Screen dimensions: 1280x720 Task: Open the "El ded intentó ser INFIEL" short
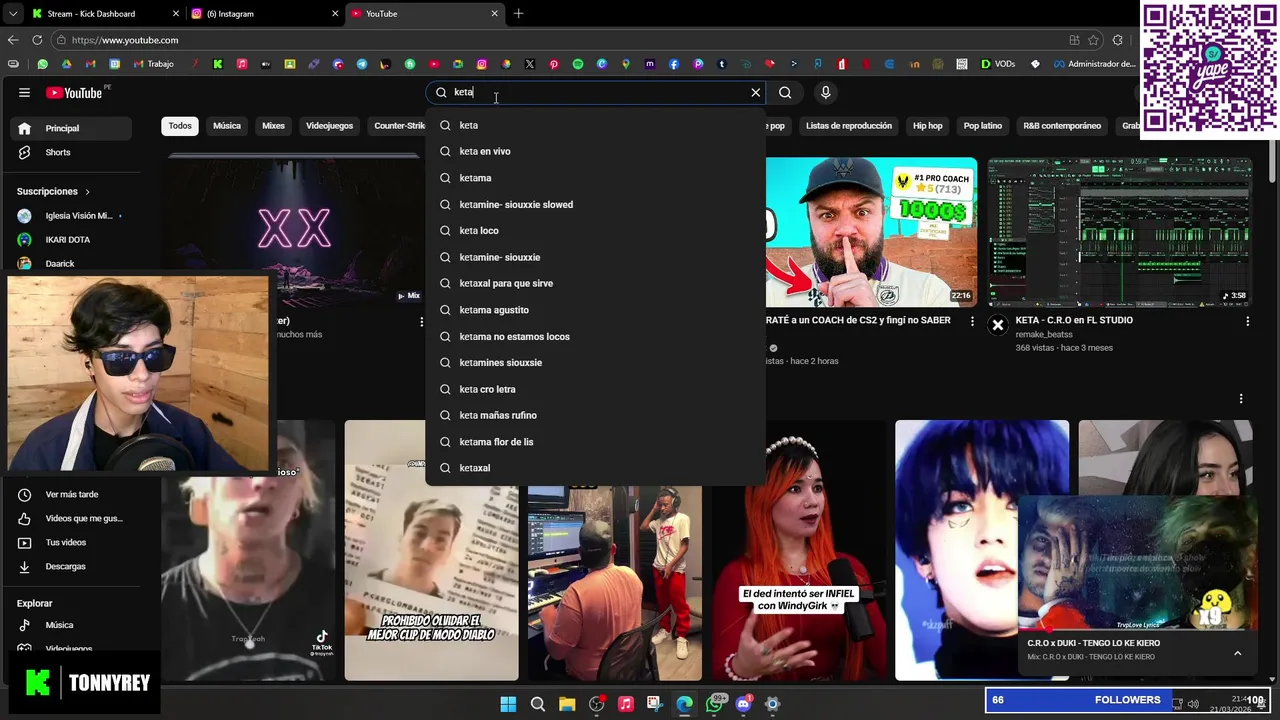click(799, 550)
